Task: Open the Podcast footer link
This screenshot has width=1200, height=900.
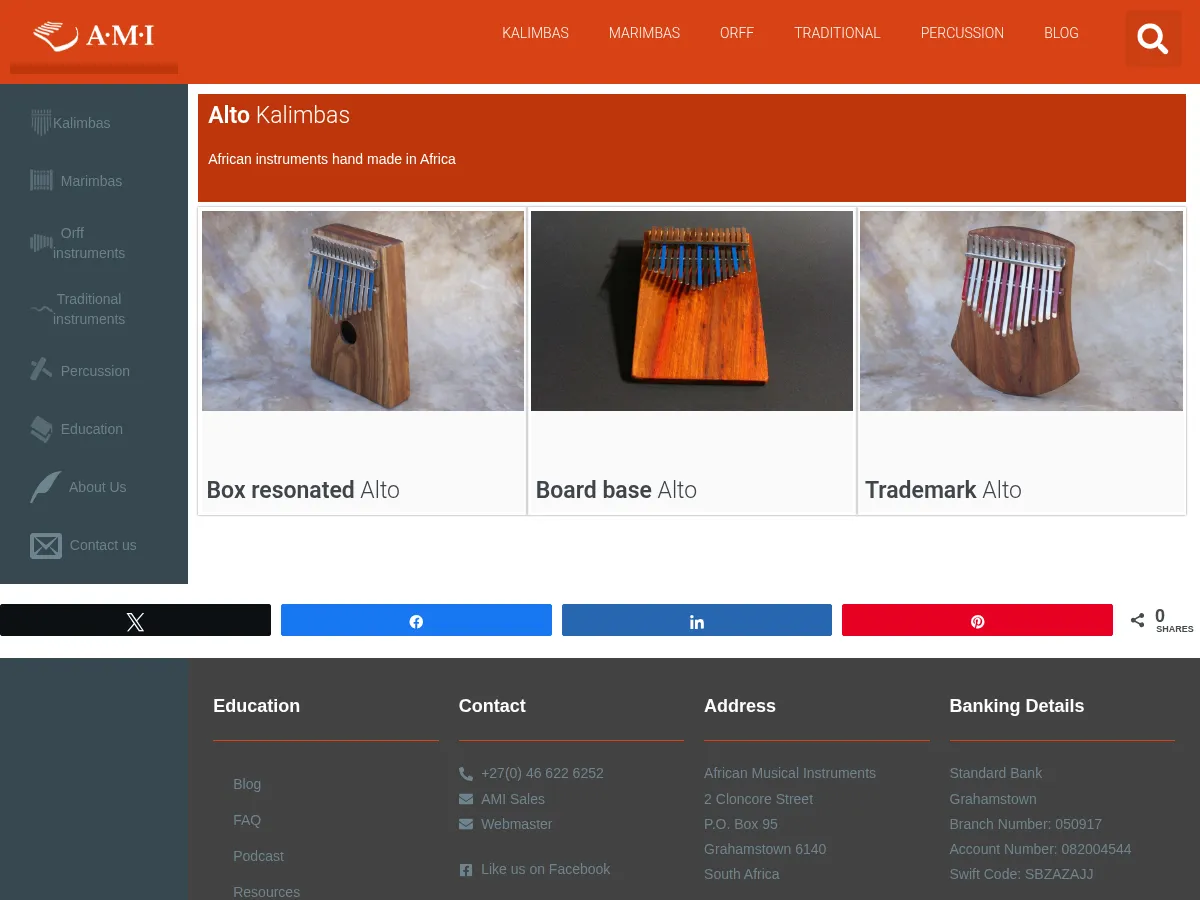Action: pyautogui.click(x=258, y=856)
